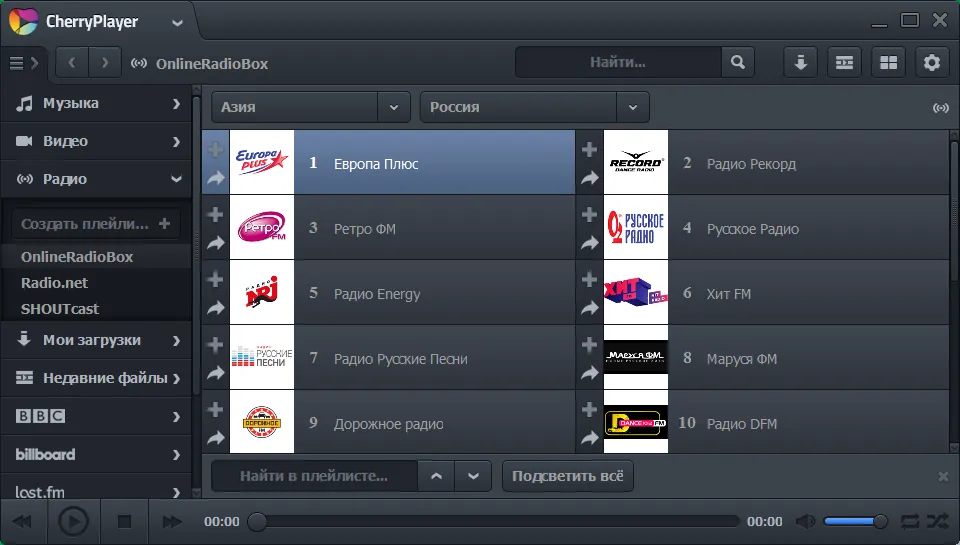Image resolution: width=960 pixels, height=545 pixels.
Task: Expand the Видео section
Action: [97, 141]
